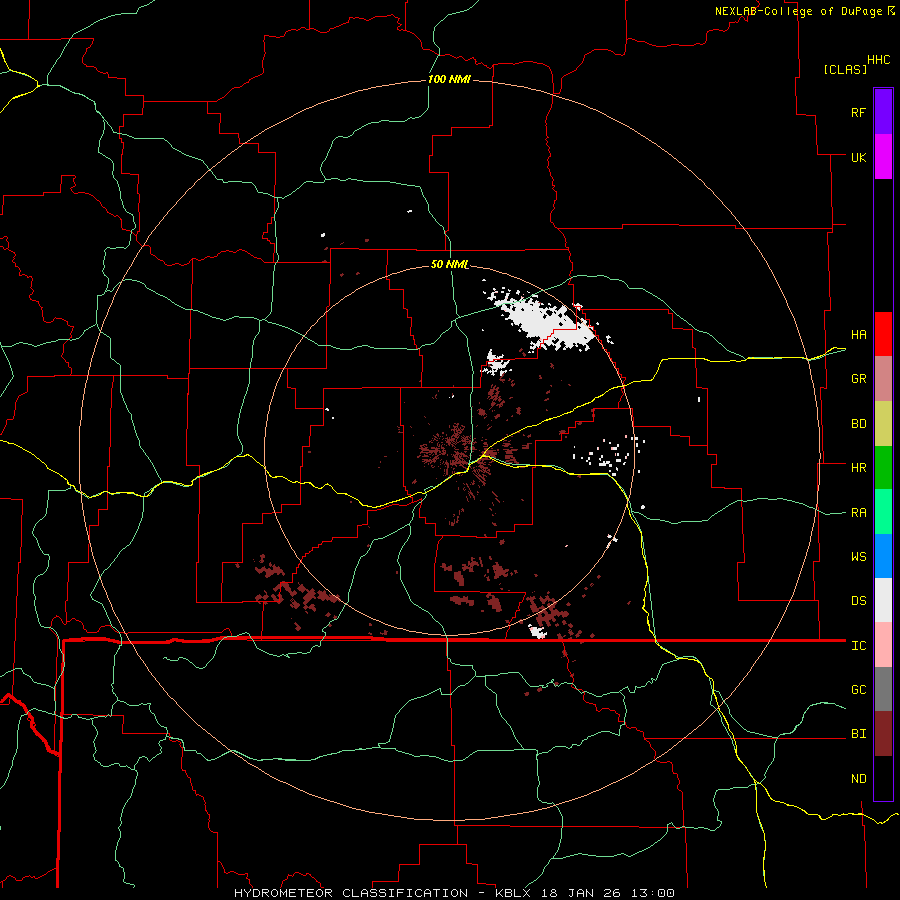Click the WS legend label
Image resolution: width=900 pixels, height=900 pixels.
point(858,557)
